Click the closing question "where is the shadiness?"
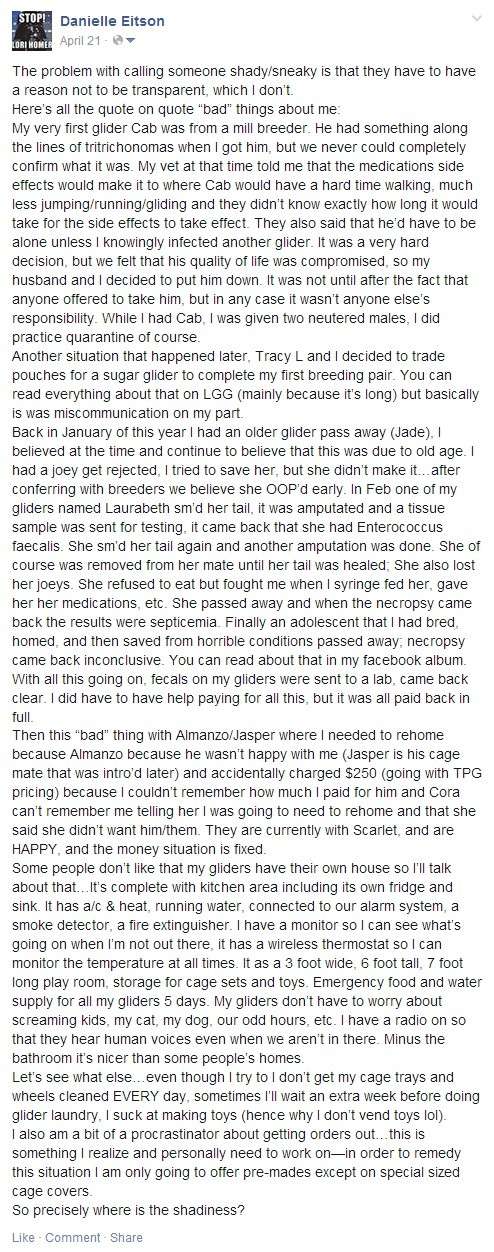Screen dimensions: 494x1252 (173, 1207)
